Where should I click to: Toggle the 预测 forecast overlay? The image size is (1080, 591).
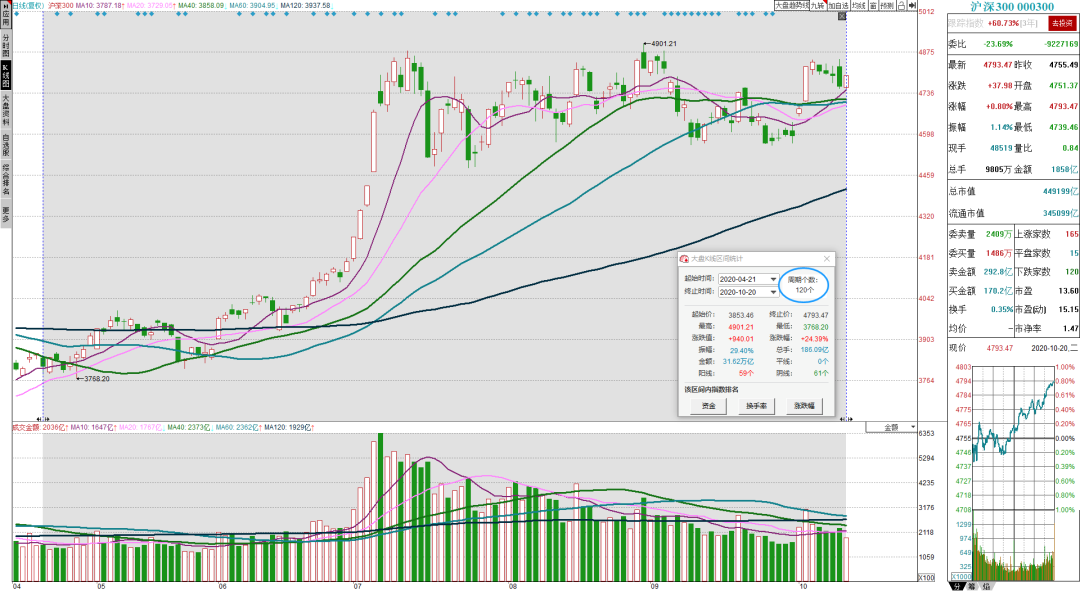(888, 5)
